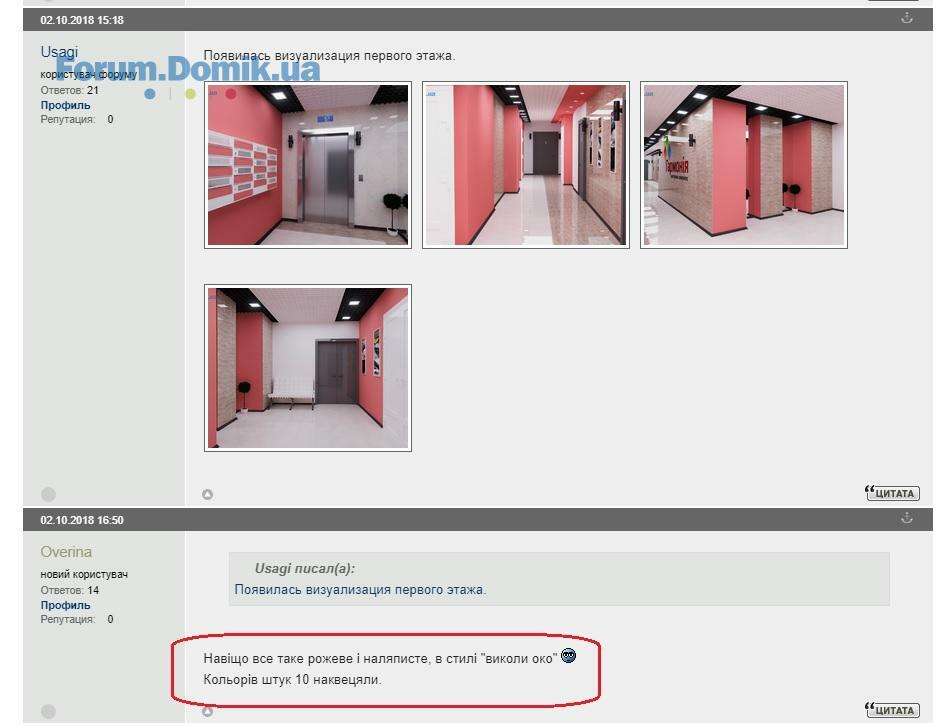
Task: Click the up-arrow icon below Overina's post
Action: pyautogui.click(x=207, y=711)
